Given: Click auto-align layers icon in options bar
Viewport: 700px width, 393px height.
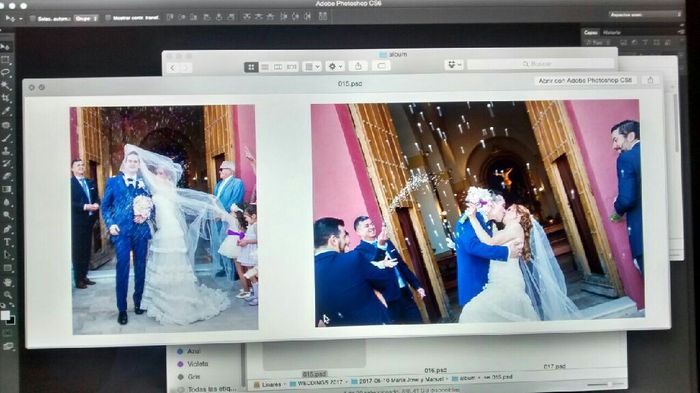Looking at the screenshot, I should click(323, 16).
